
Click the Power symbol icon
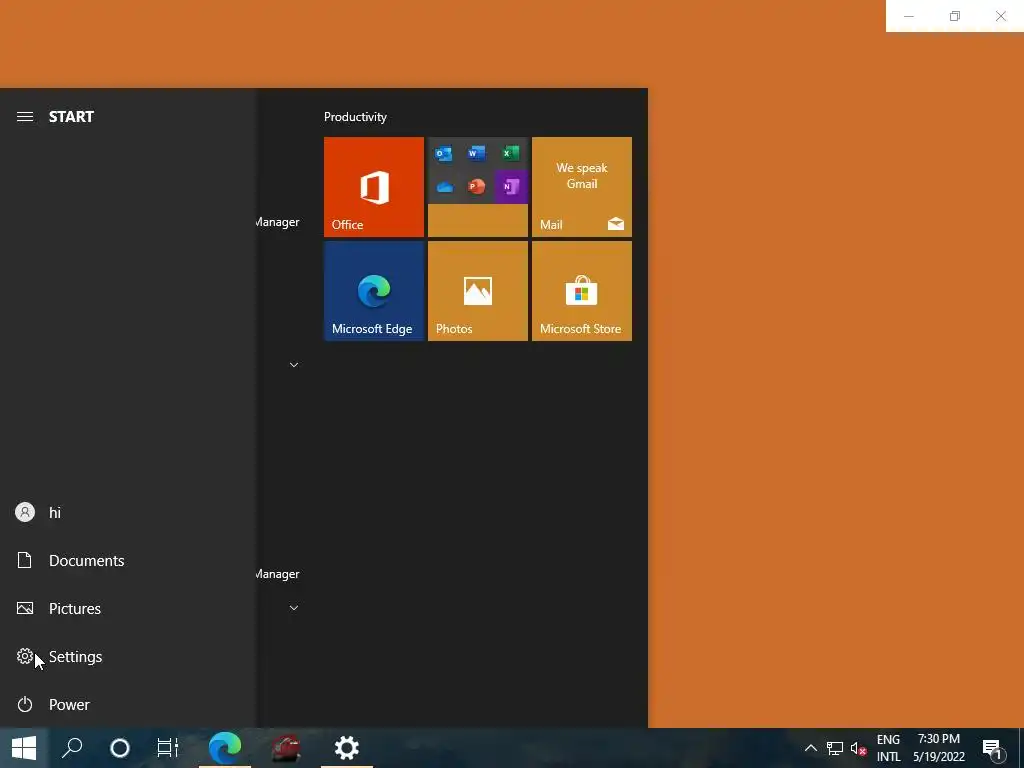tap(25, 705)
